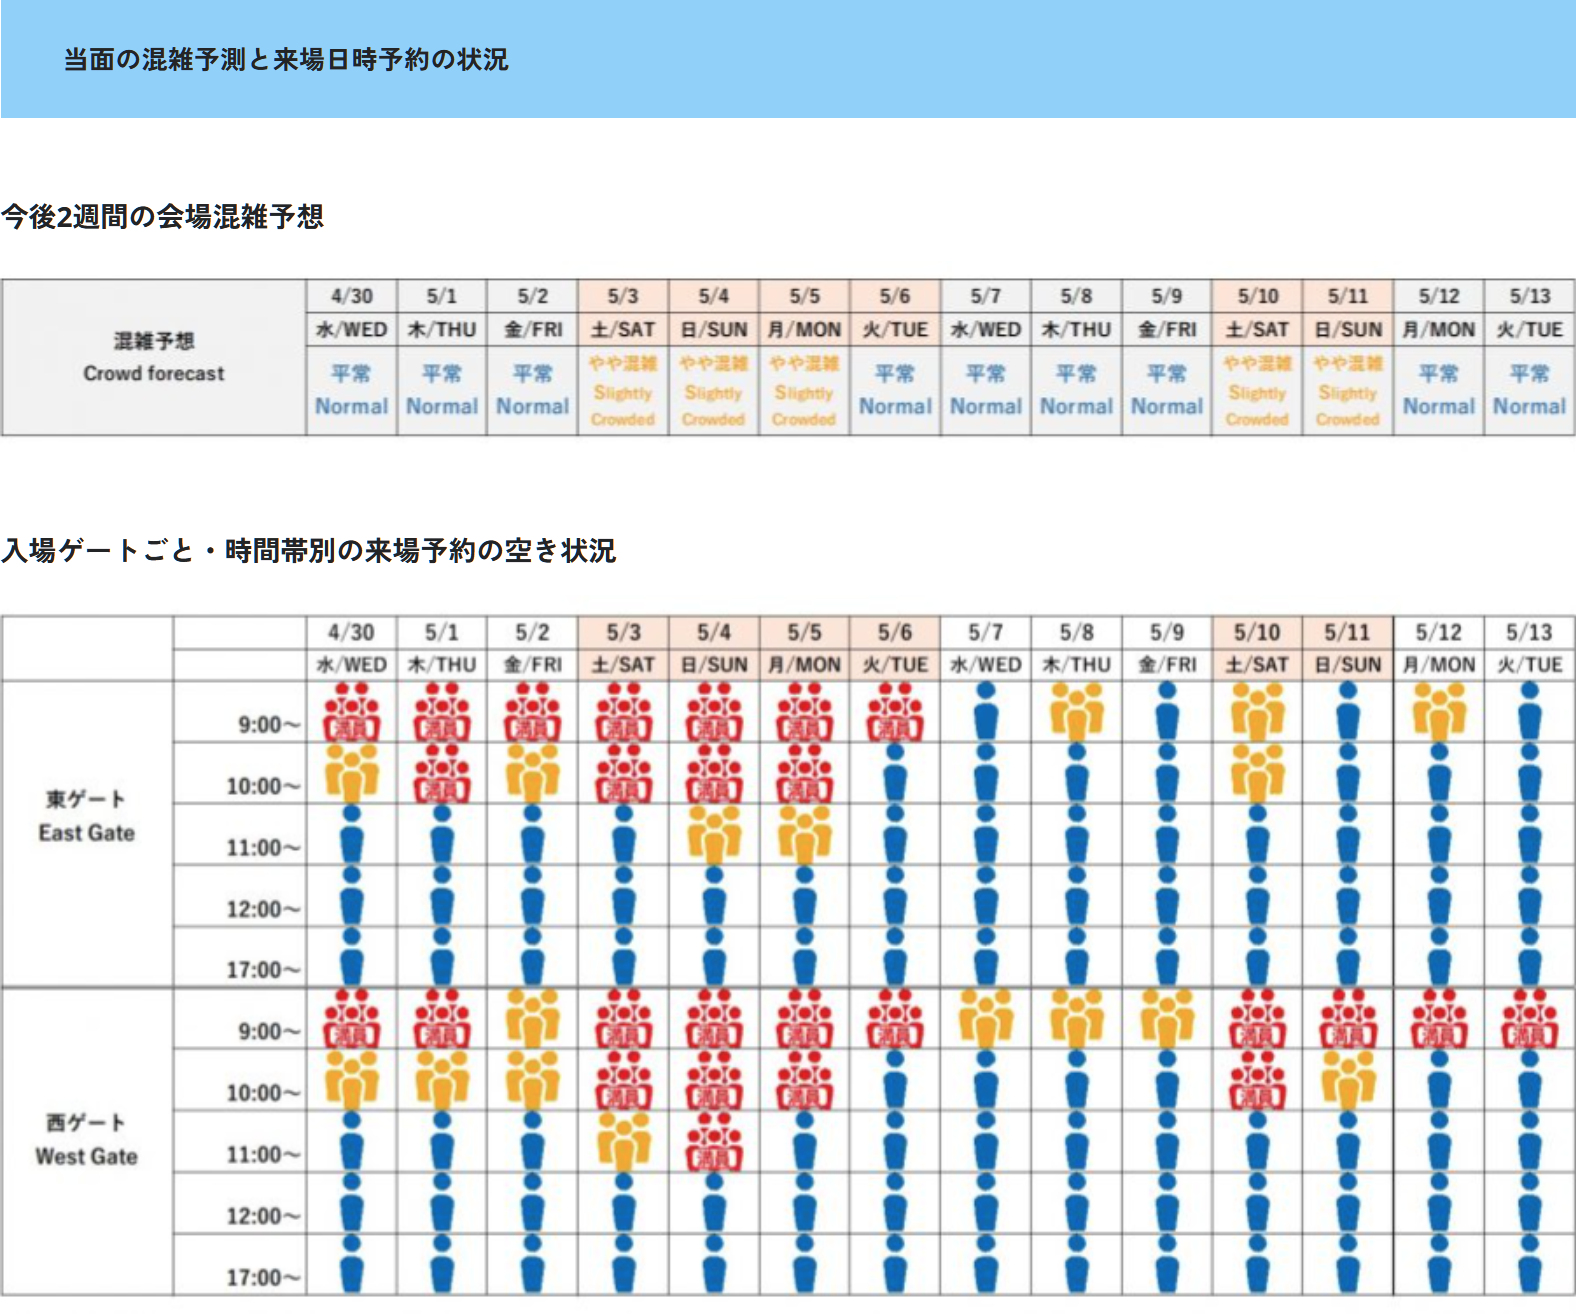Click West Gate 10:00 full icon for 5/10
Viewport: 1576px width, 1314px height.
click(1257, 1081)
